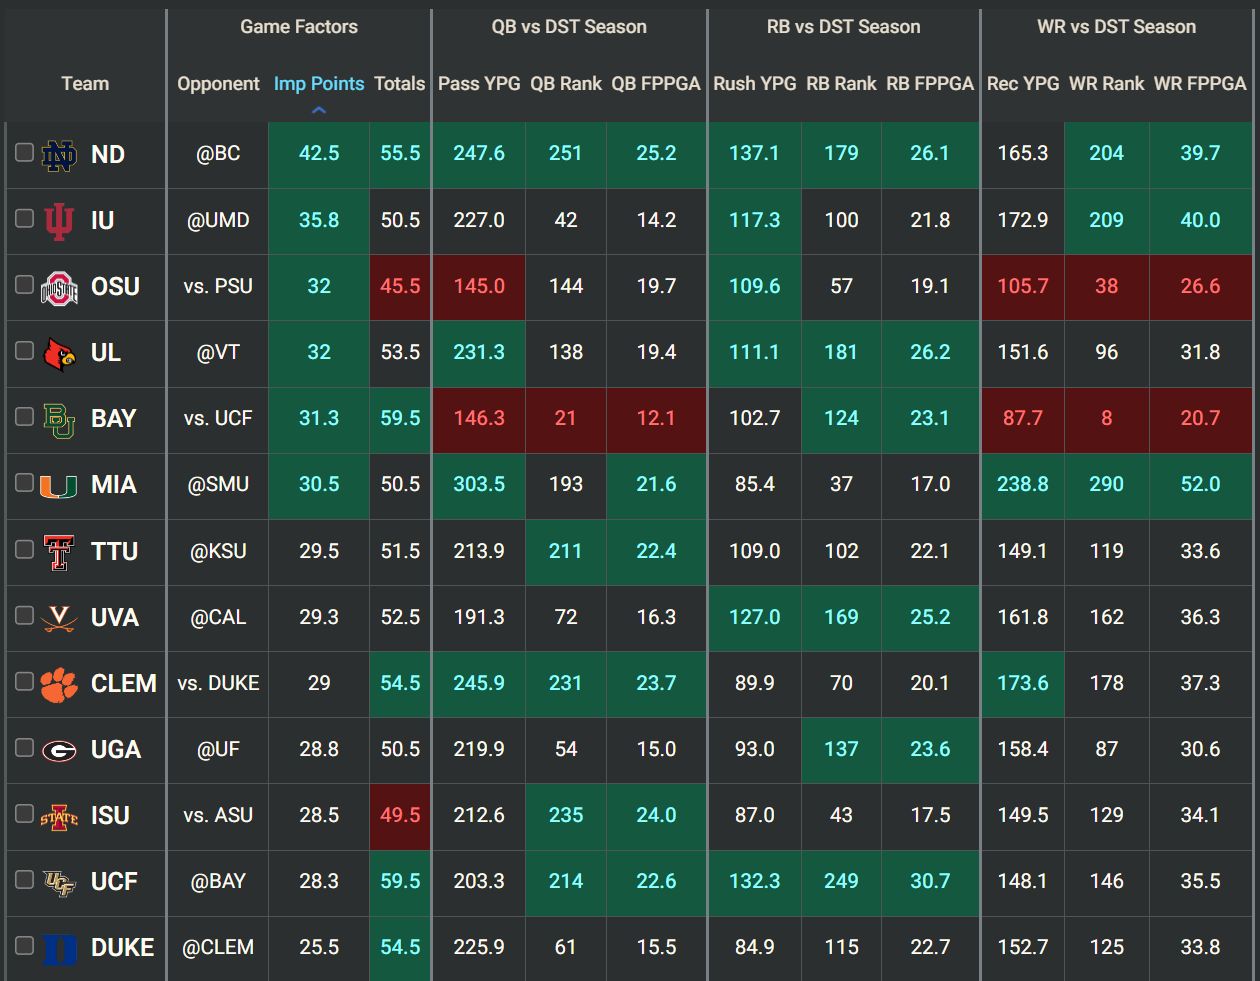
Task: Click QB vs DST Season header
Action: coord(569,27)
